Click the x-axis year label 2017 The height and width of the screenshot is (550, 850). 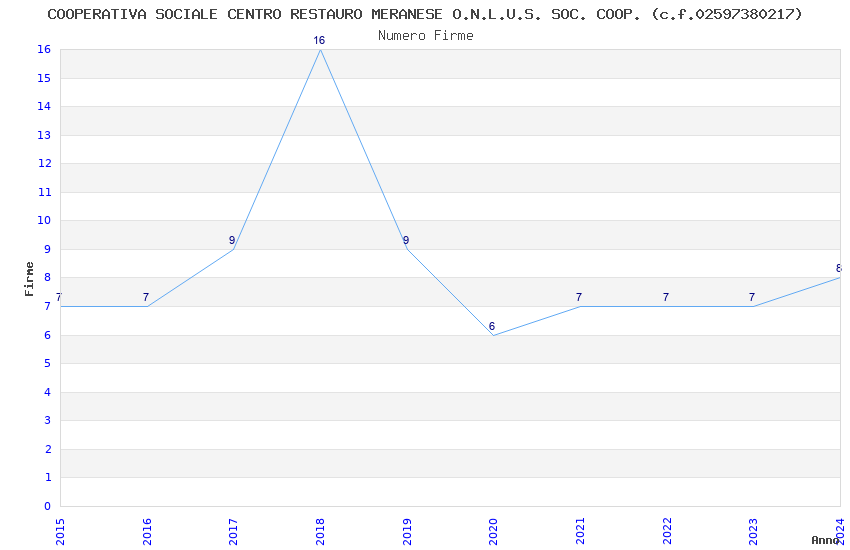(x=234, y=532)
